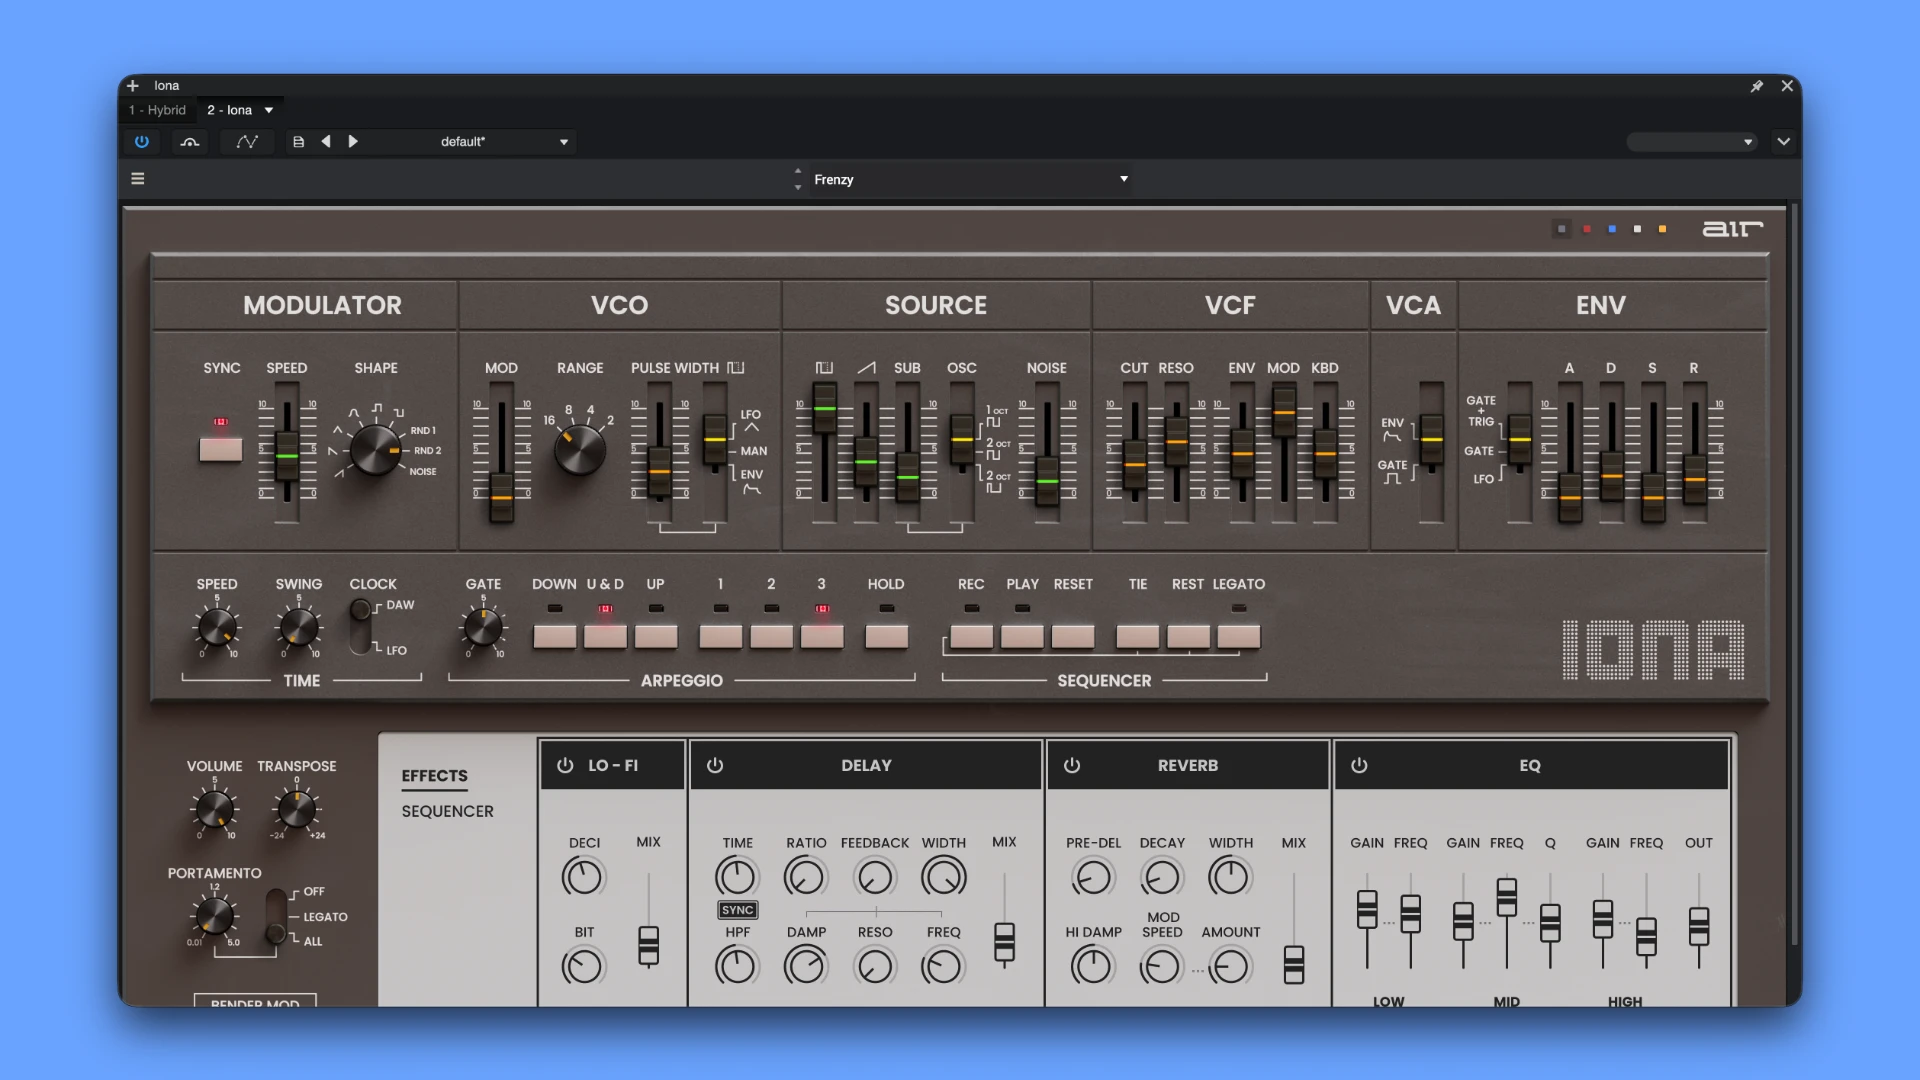Image resolution: width=1920 pixels, height=1080 pixels.
Task: Switch to the 1 - Hybrid tab
Action: (x=157, y=111)
